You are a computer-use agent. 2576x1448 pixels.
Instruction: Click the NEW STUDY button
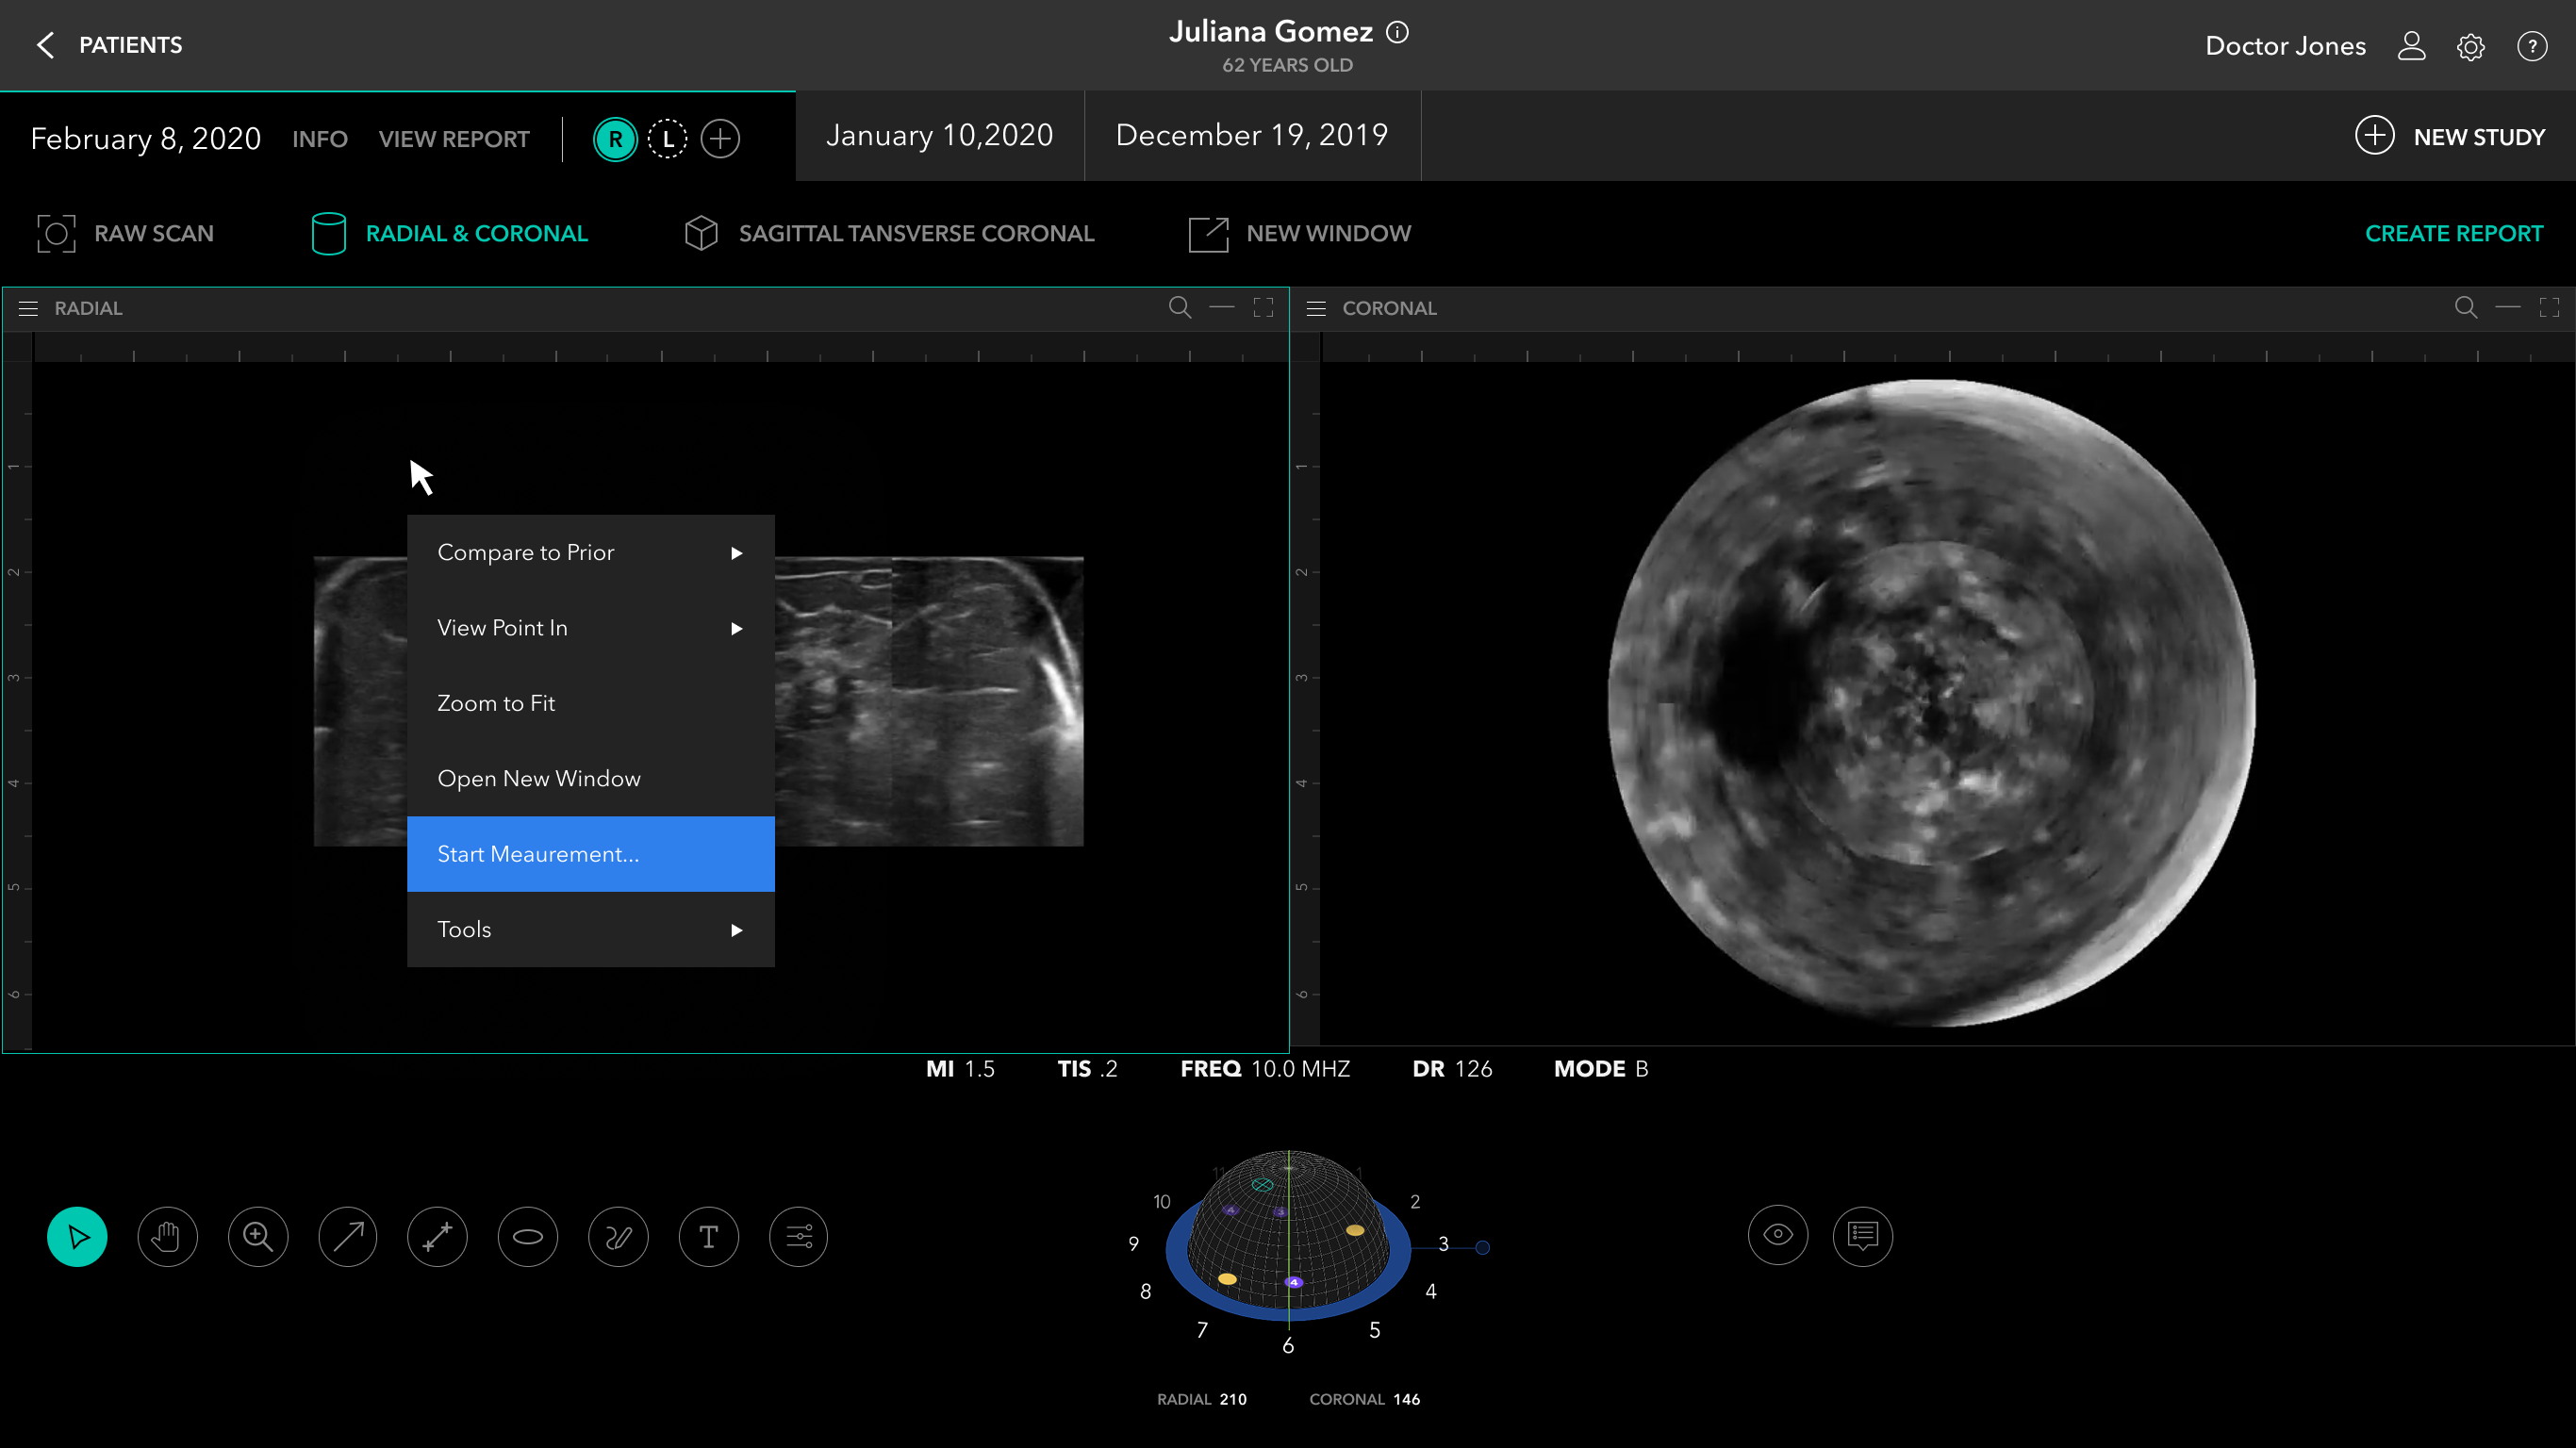(x=2450, y=136)
